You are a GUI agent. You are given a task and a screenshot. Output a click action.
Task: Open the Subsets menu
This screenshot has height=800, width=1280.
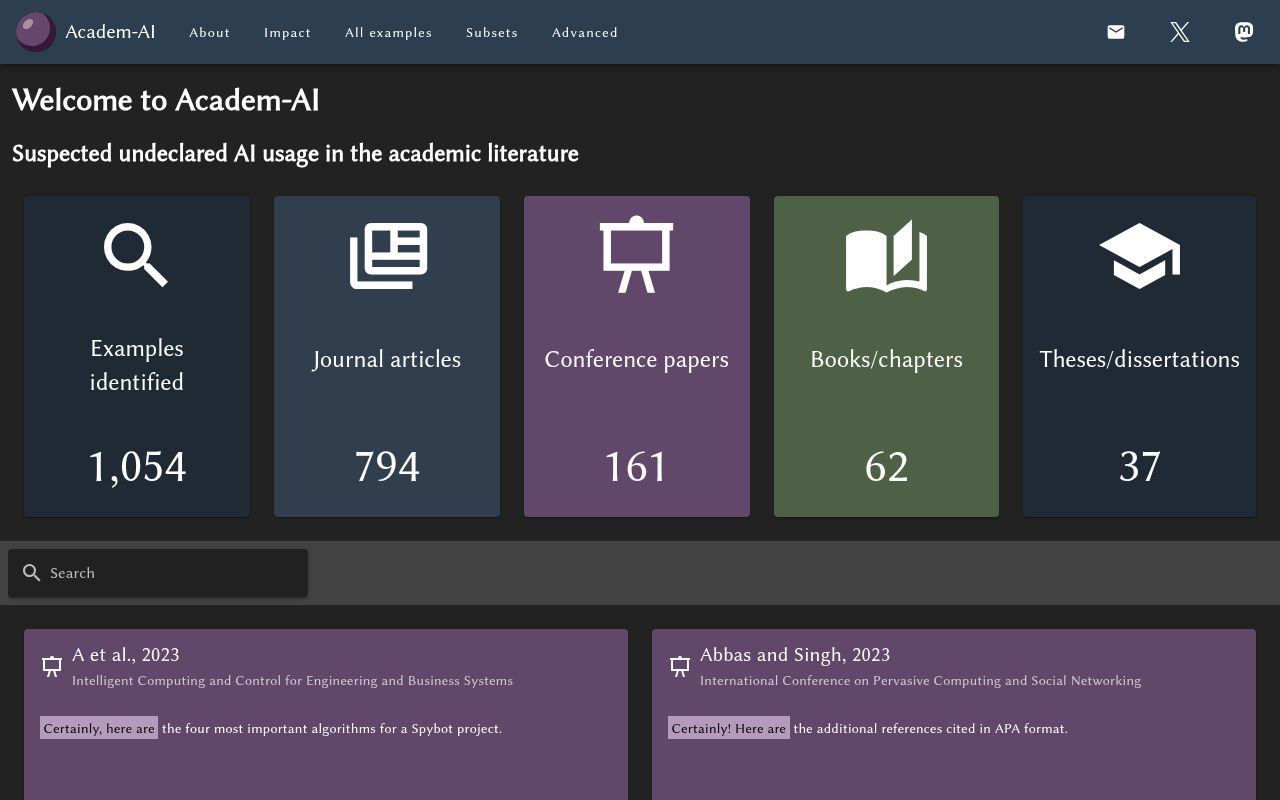492,32
